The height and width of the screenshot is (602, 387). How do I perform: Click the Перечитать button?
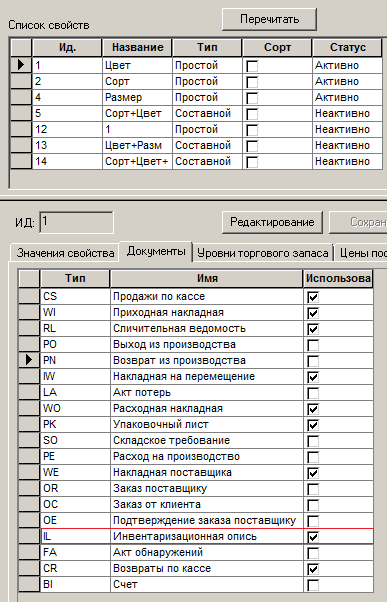(x=269, y=19)
